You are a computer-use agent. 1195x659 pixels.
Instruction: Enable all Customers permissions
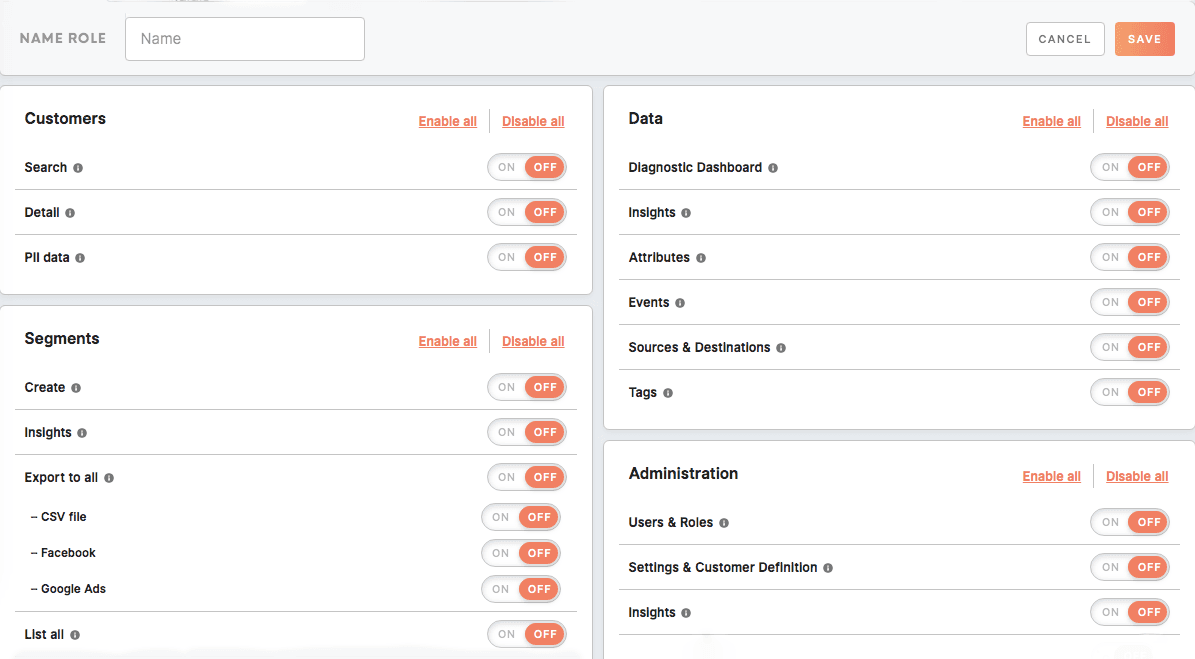click(447, 121)
